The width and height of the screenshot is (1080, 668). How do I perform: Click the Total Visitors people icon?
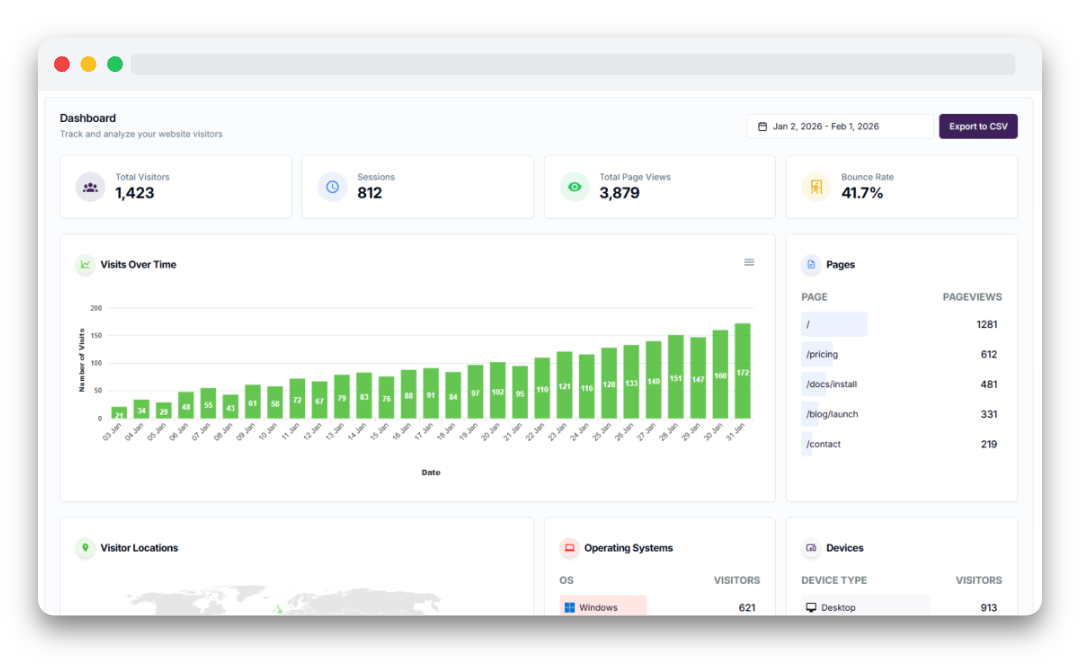click(90, 187)
